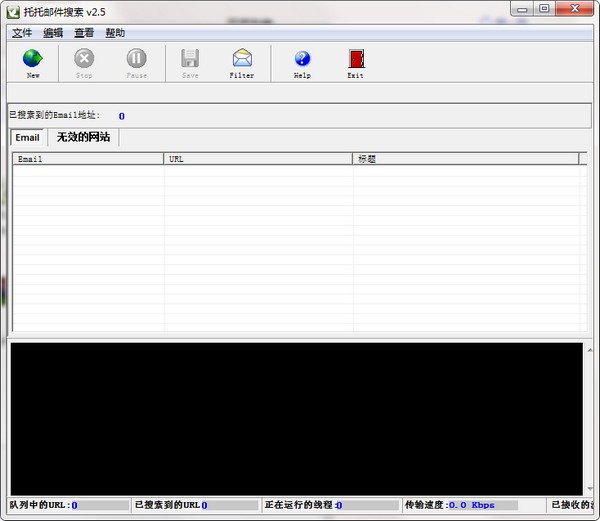The width and height of the screenshot is (600, 521).
Task: Click the New globe icon
Action: (x=33, y=59)
